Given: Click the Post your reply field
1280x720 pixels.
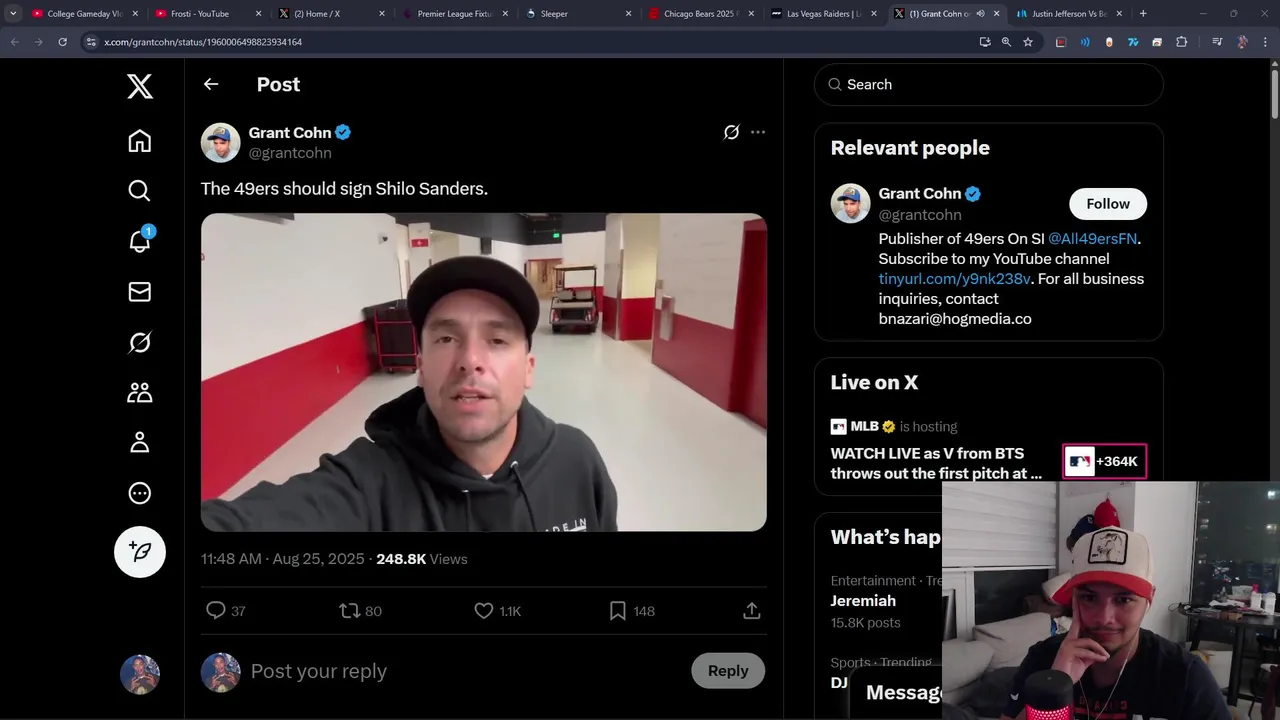Looking at the screenshot, I should (462, 671).
